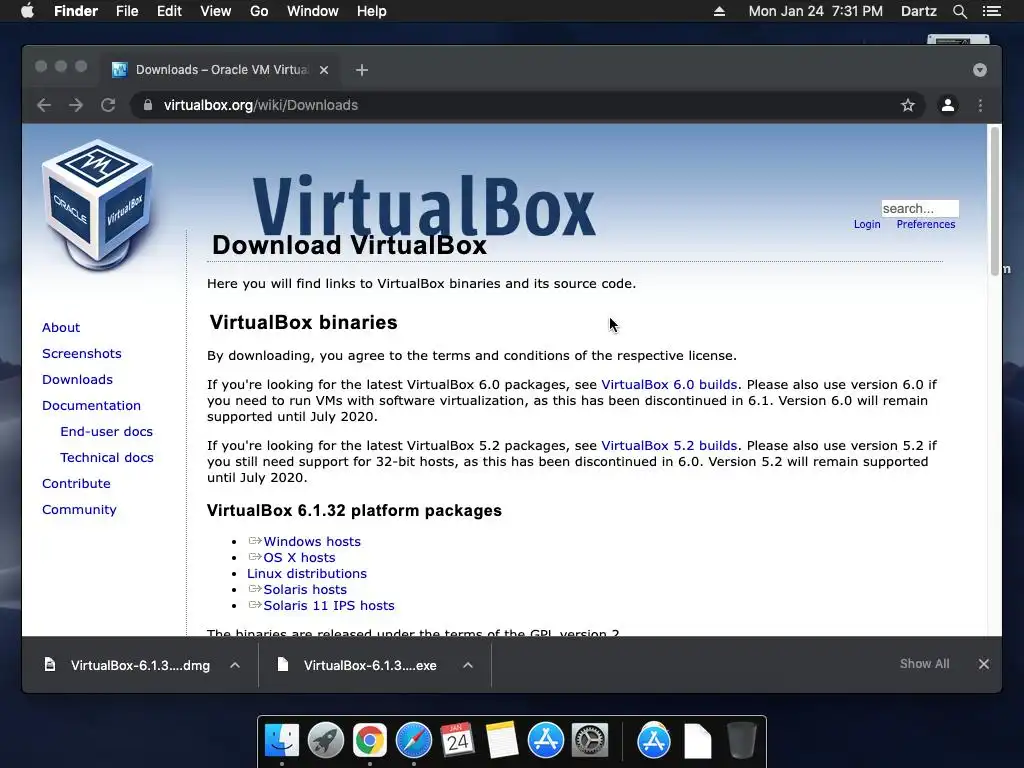
Task: Open the Documentation sidebar link
Action: tap(91, 406)
